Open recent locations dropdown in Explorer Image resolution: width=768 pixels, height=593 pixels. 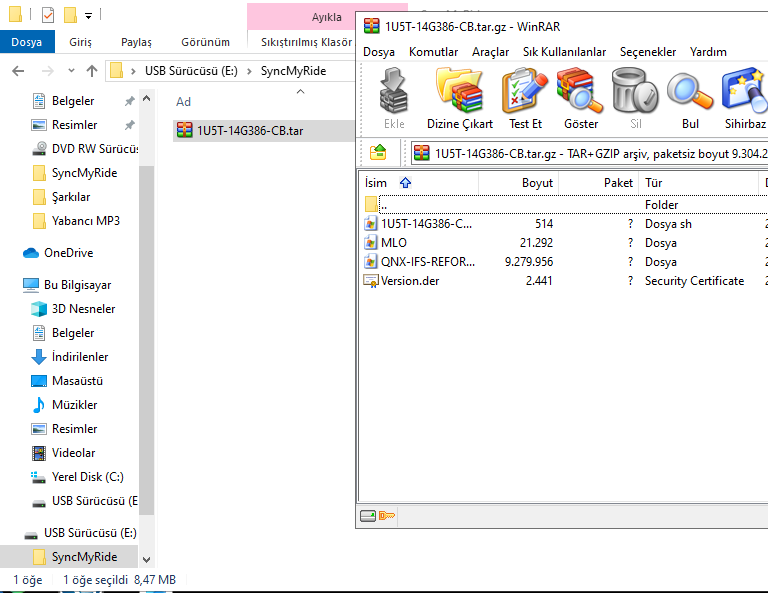click(x=72, y=71)
